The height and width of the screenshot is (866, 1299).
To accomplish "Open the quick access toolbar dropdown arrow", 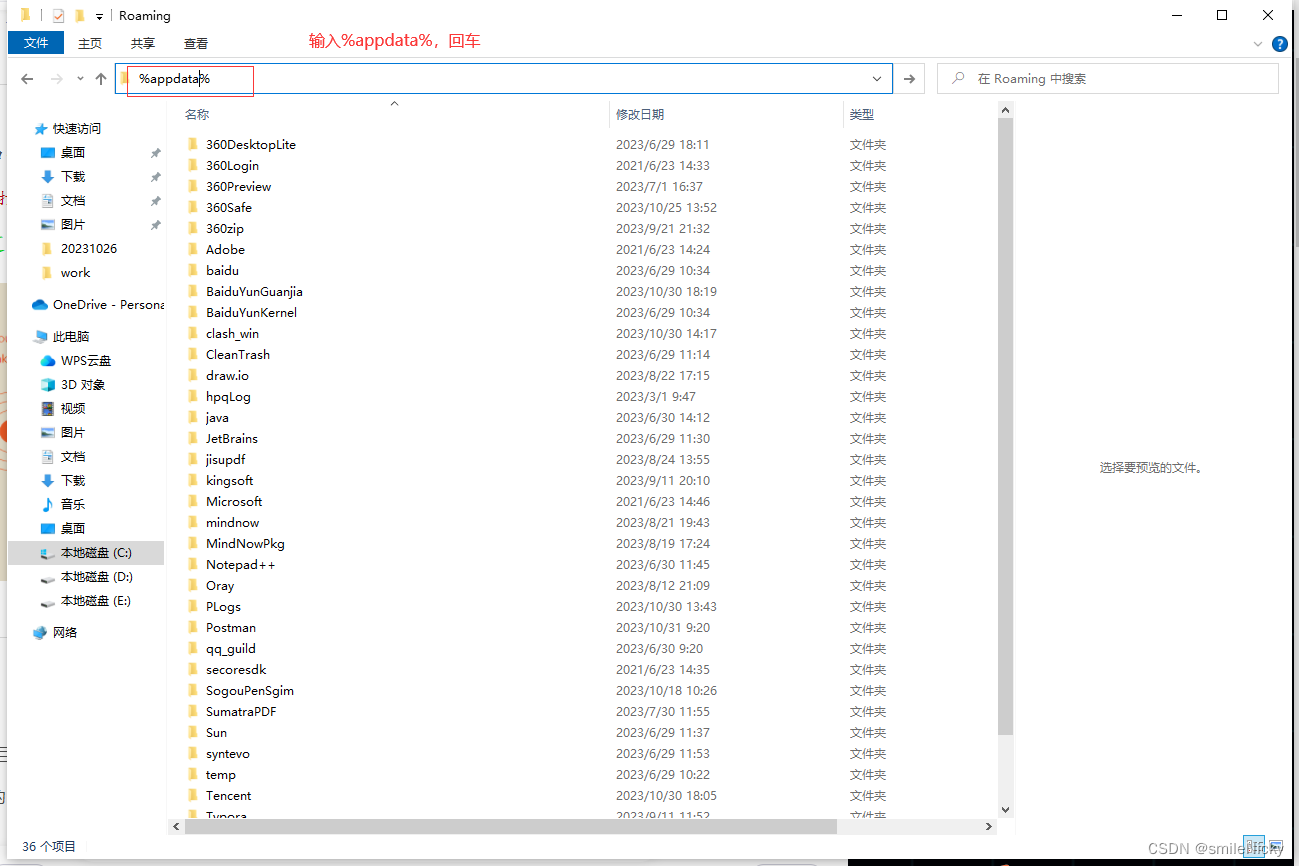I will click(x=99, y=16).
